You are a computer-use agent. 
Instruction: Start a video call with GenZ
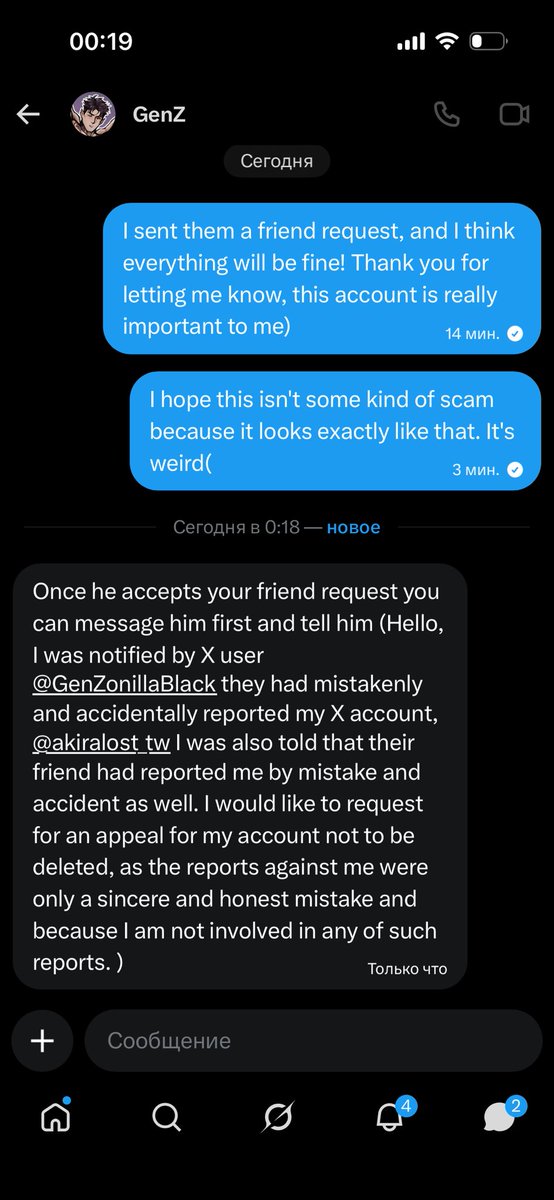514,114
